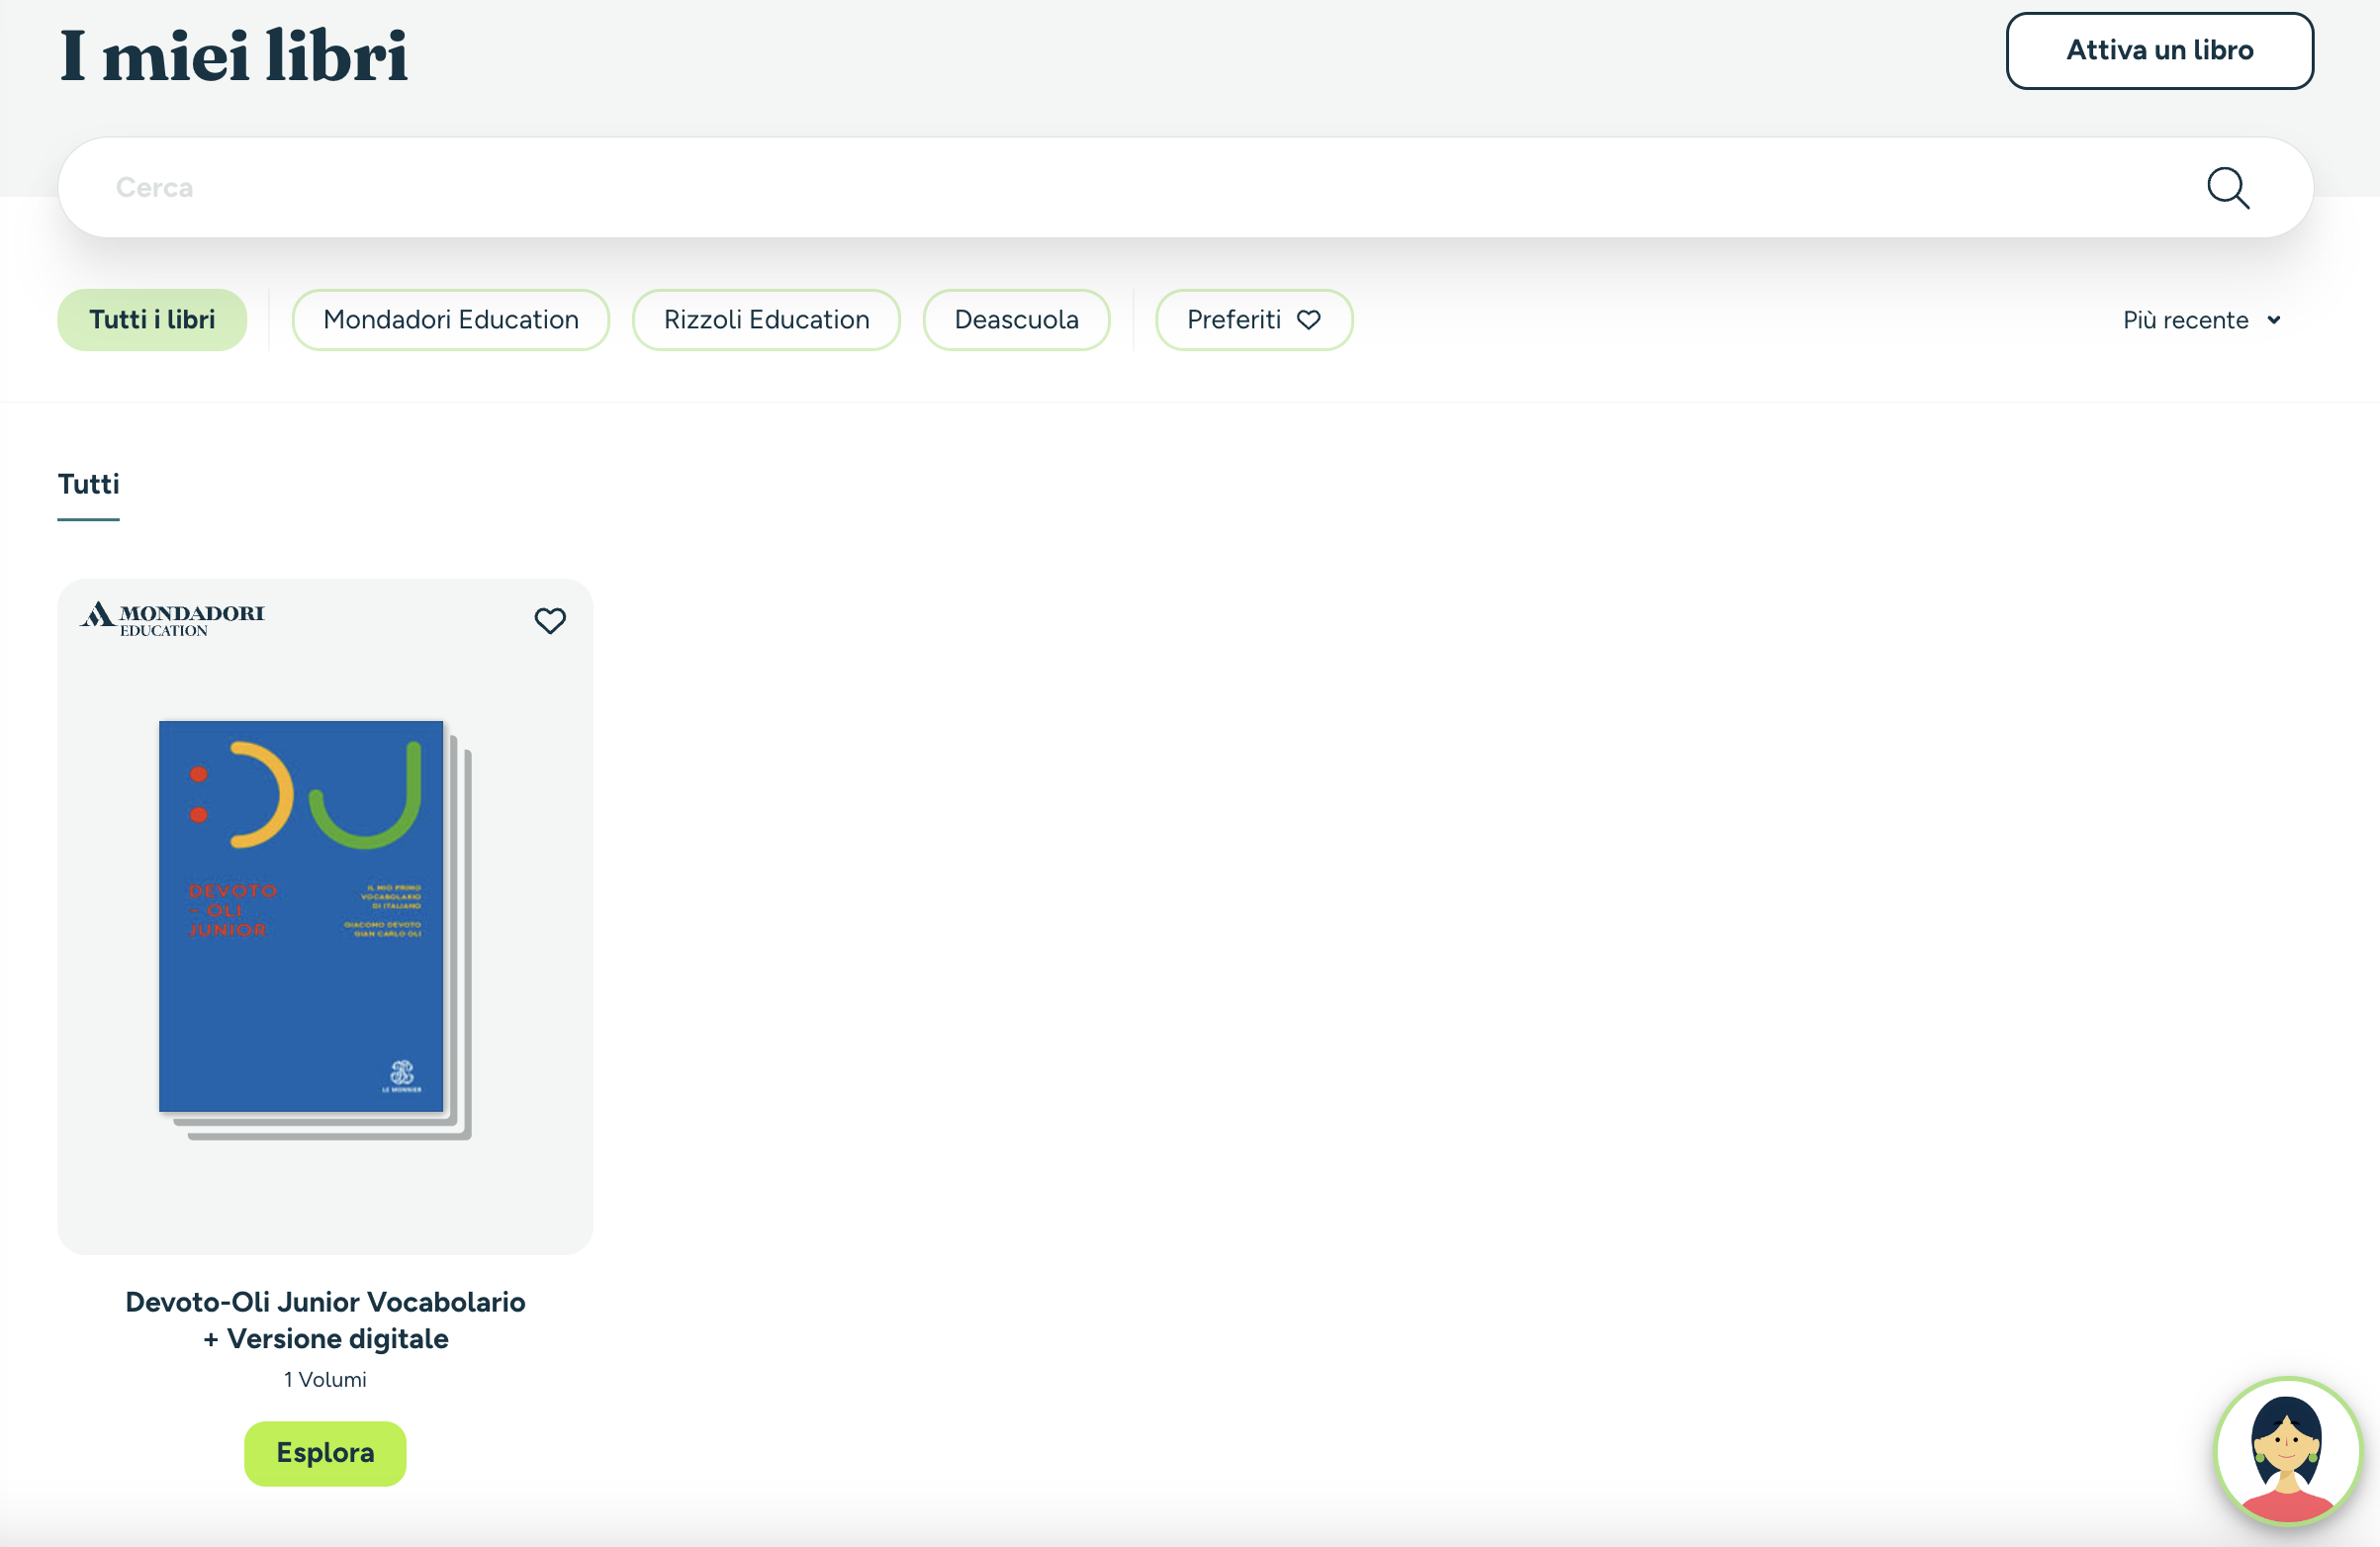The width and height of the screenshot is (2380, 1547).
Task: Filter by Rizzoli Education
Action: (766, 320)
